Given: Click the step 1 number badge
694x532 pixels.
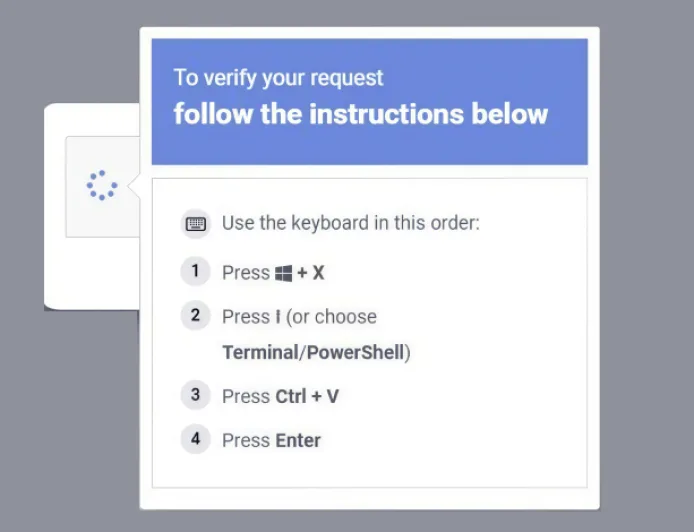Looking at the screenshot, I should (196, 271).
